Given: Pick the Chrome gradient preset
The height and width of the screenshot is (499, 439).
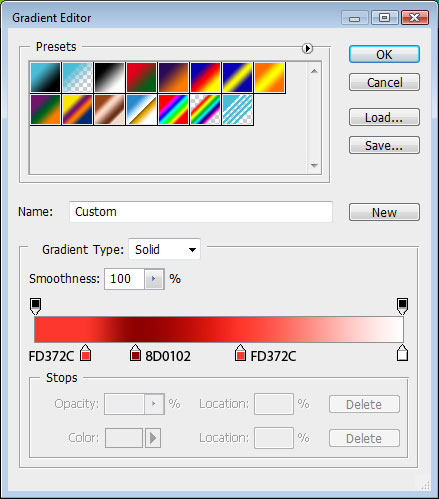Looking at the screenshot, I should click(141, 109).
